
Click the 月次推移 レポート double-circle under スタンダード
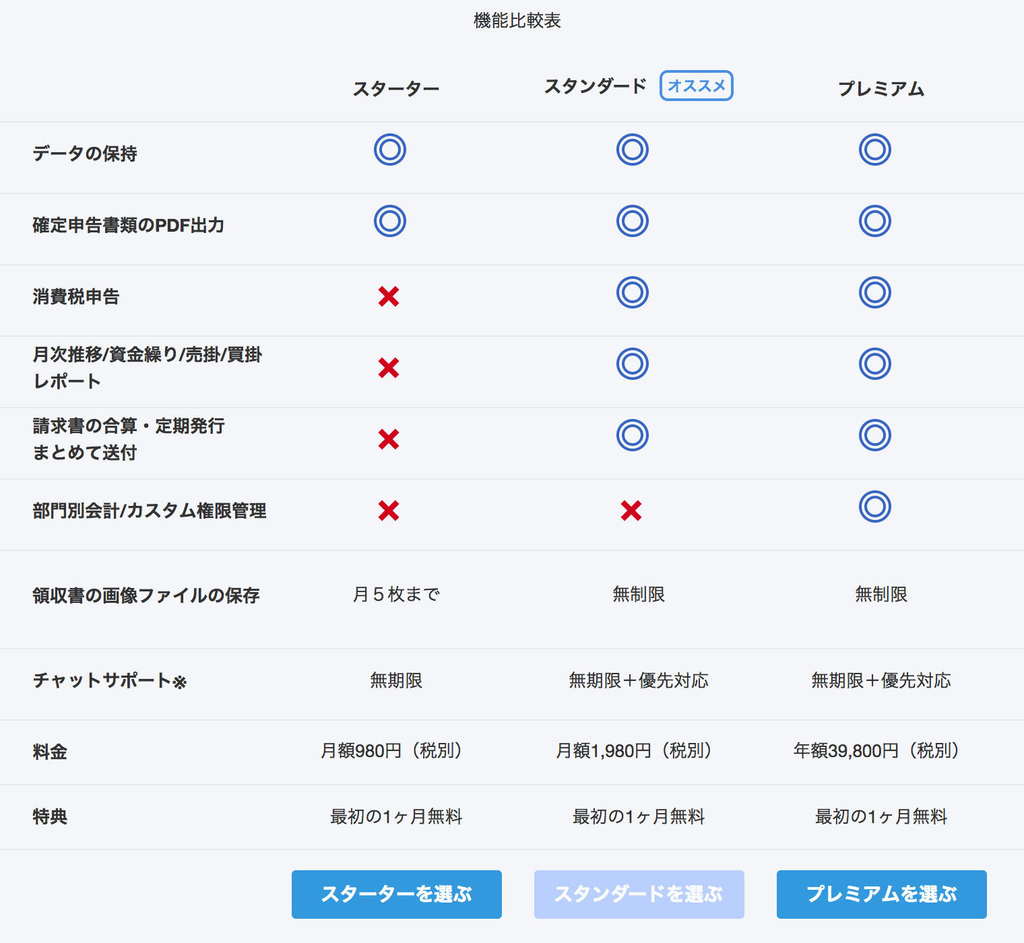632,364
